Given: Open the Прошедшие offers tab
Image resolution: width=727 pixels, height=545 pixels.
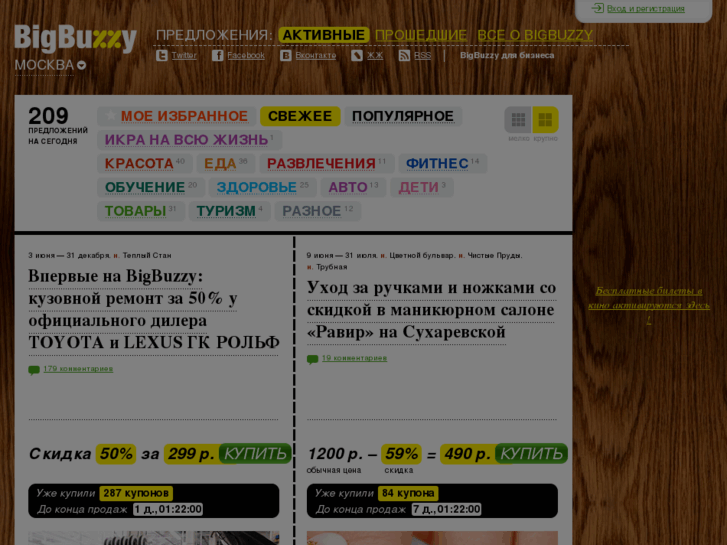Looking at the screenshot, I should pos(421,35).
